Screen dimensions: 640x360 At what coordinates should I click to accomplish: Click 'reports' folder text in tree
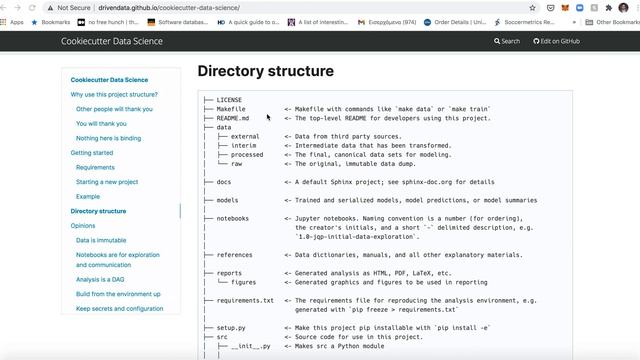(x=229, y=273)
